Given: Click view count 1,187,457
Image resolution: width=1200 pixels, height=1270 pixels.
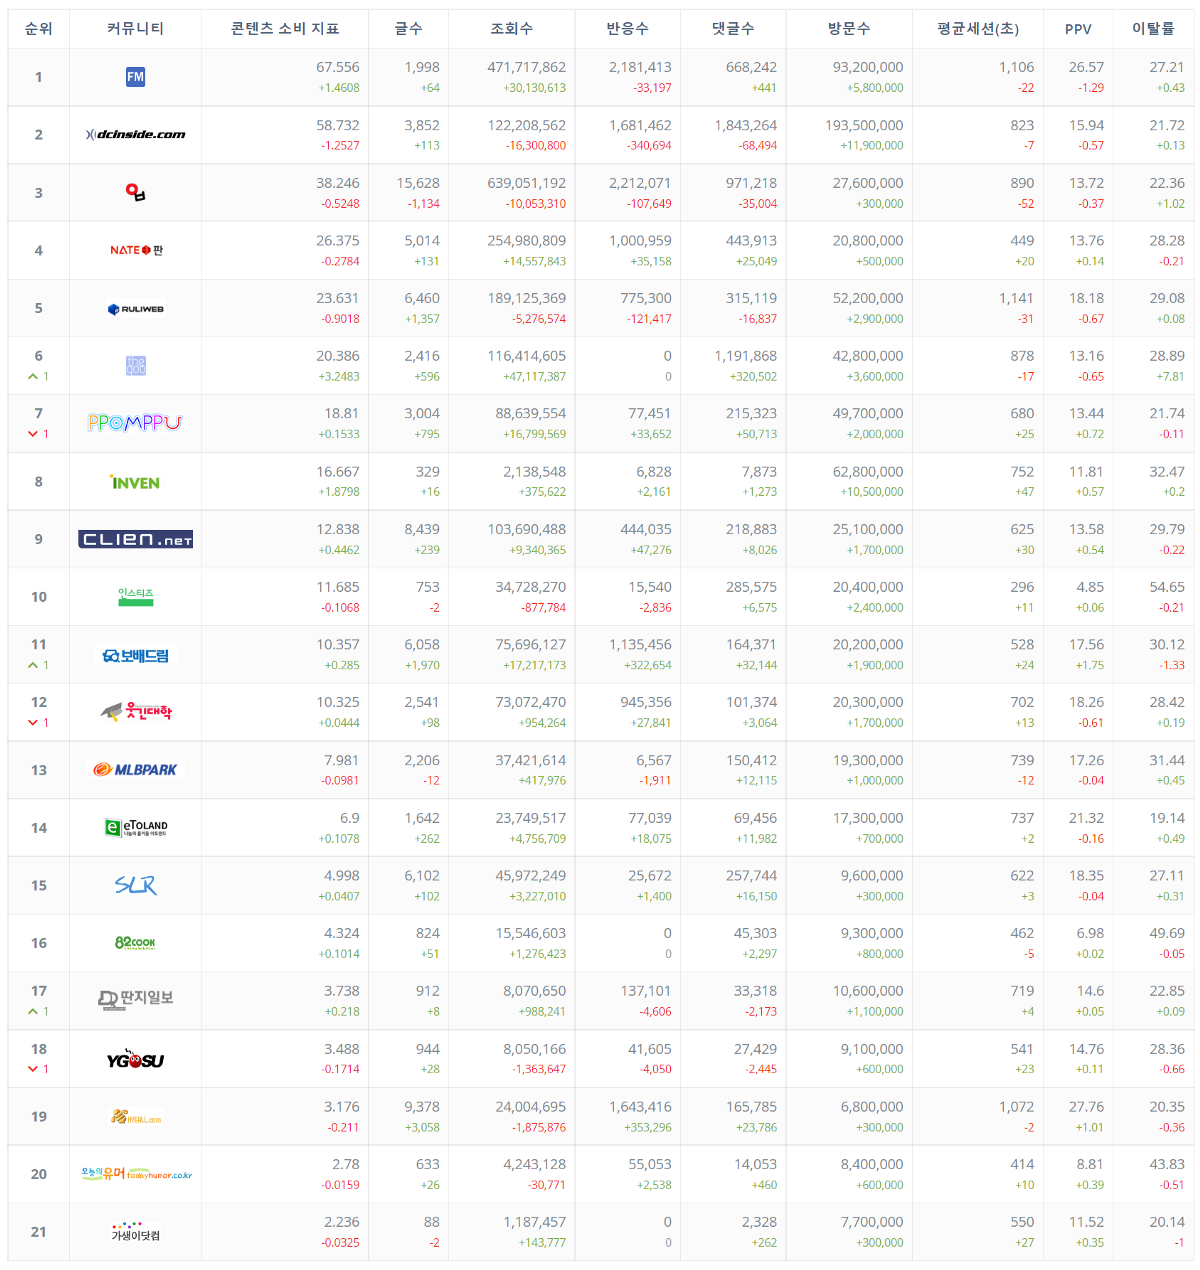Looking at the screenshot, I should (x=535, y=1222).
